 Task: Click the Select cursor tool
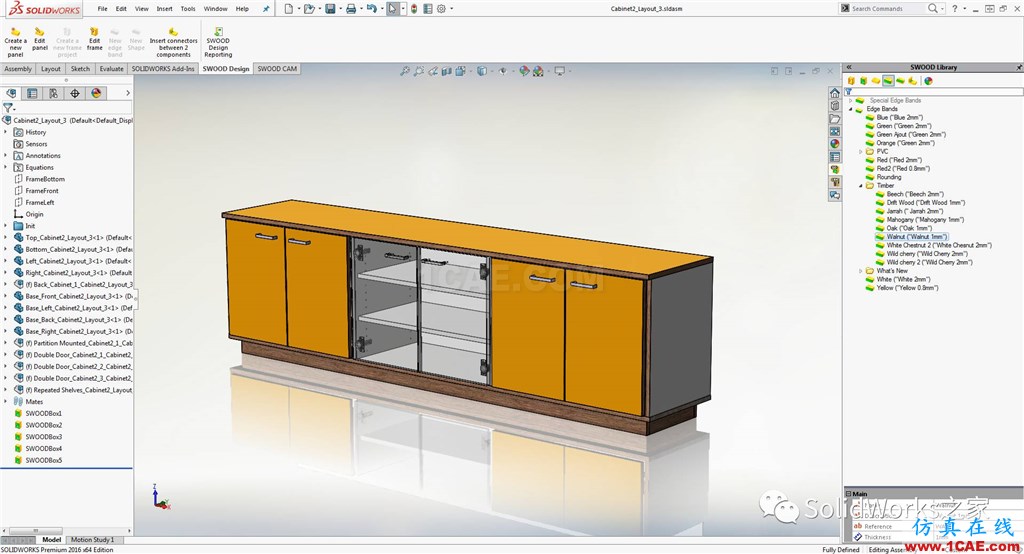click(392, 8)
